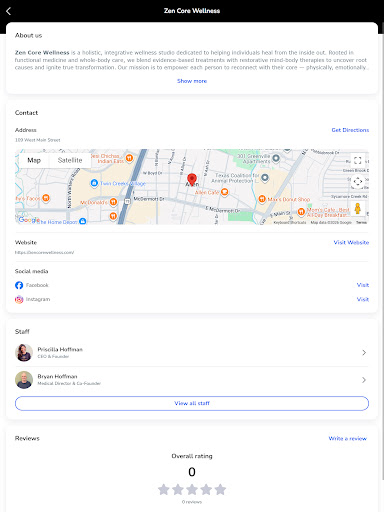Viewport: 384px width, 512px height.
Task: Select Desi Chowrastha Indian Eats marker
Action: point(129,158)
